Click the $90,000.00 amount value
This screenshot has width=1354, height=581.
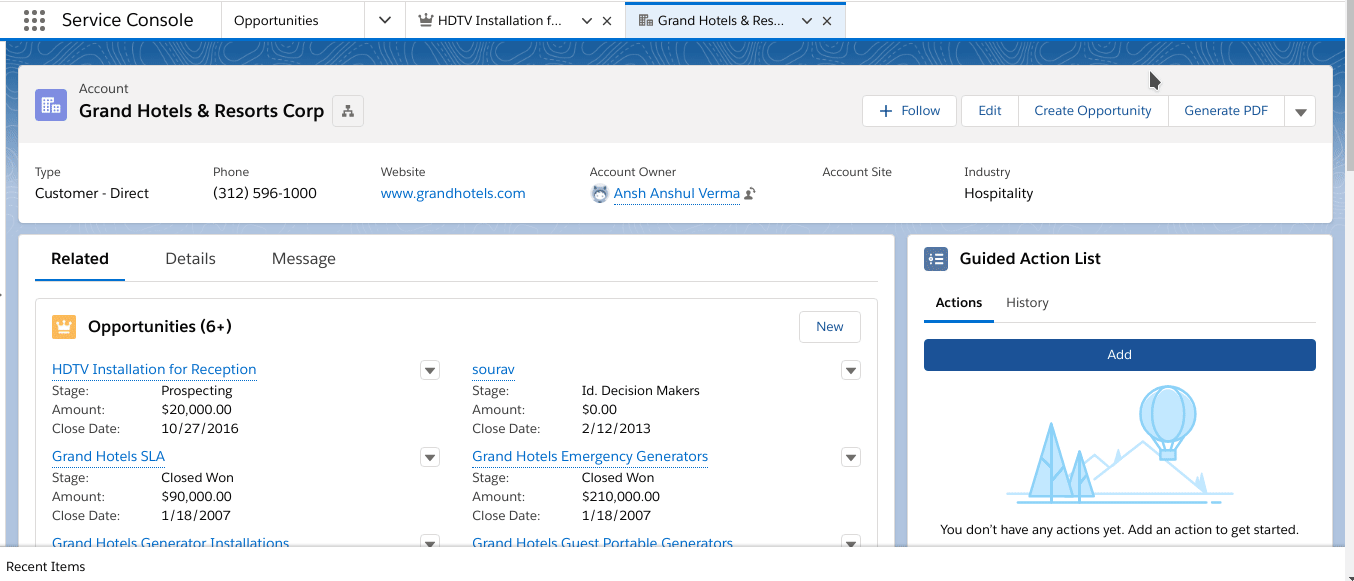196,497
